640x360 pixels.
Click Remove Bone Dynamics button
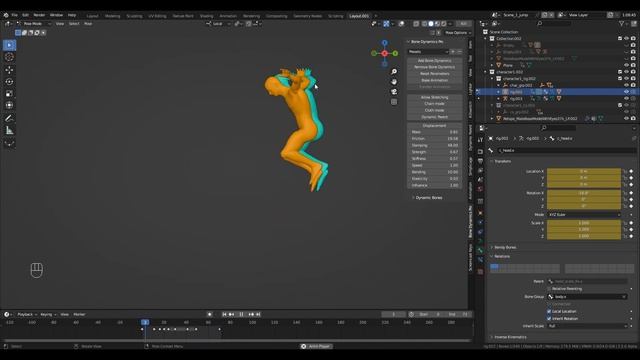pos(435,67)
